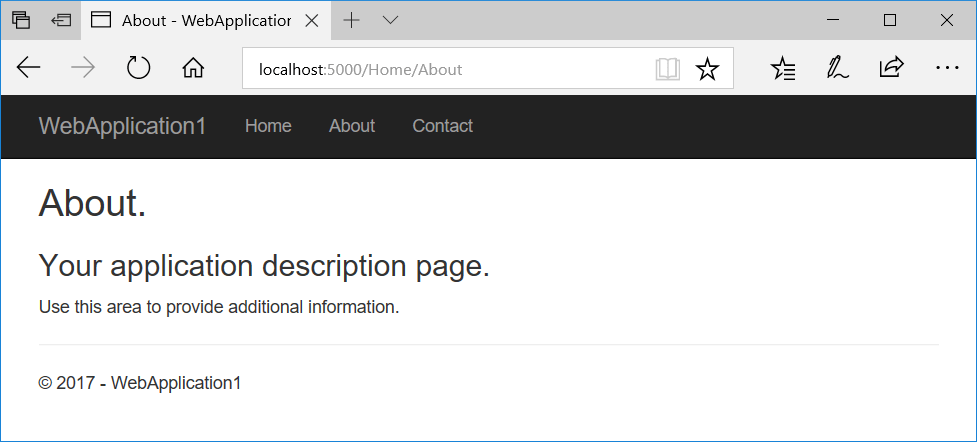Share this page
Viewport: 977px width, 442px height.
point(890,68)
